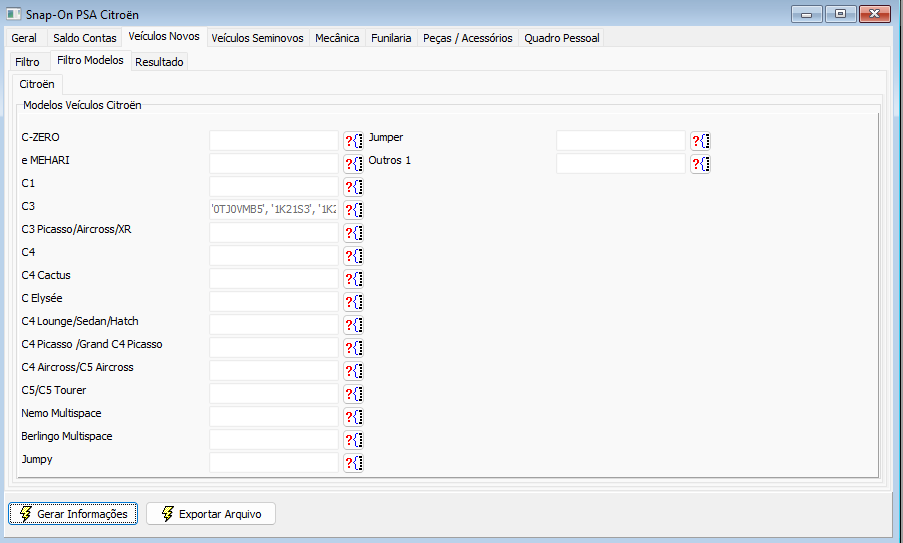Open lookup icon for C5/C5 Tourer
The width and height of the screenshot is (903, 543).
[x=354, y=394]
